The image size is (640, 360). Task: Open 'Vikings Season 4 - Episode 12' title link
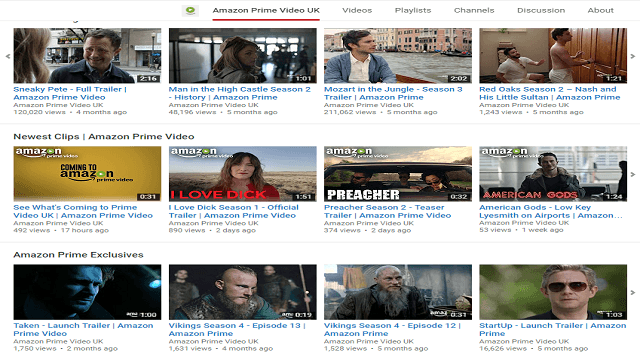tap(392, 329)
